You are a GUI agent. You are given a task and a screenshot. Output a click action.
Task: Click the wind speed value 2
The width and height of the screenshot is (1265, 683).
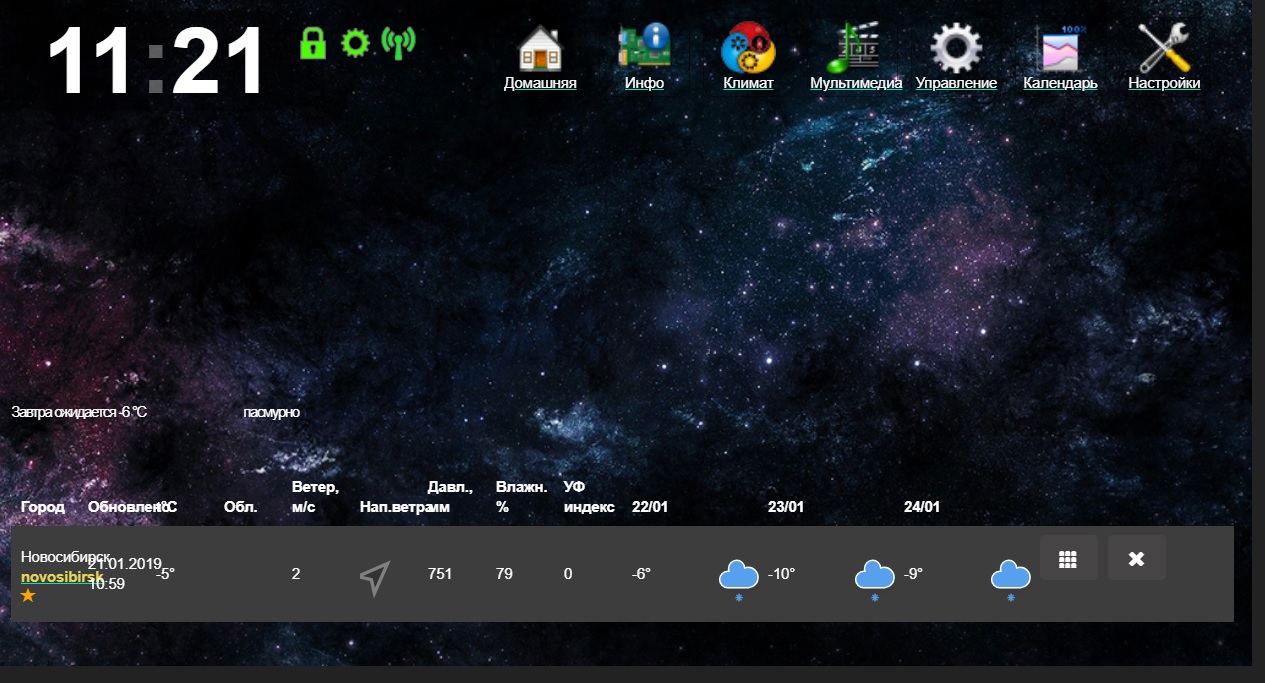(296, 574)
